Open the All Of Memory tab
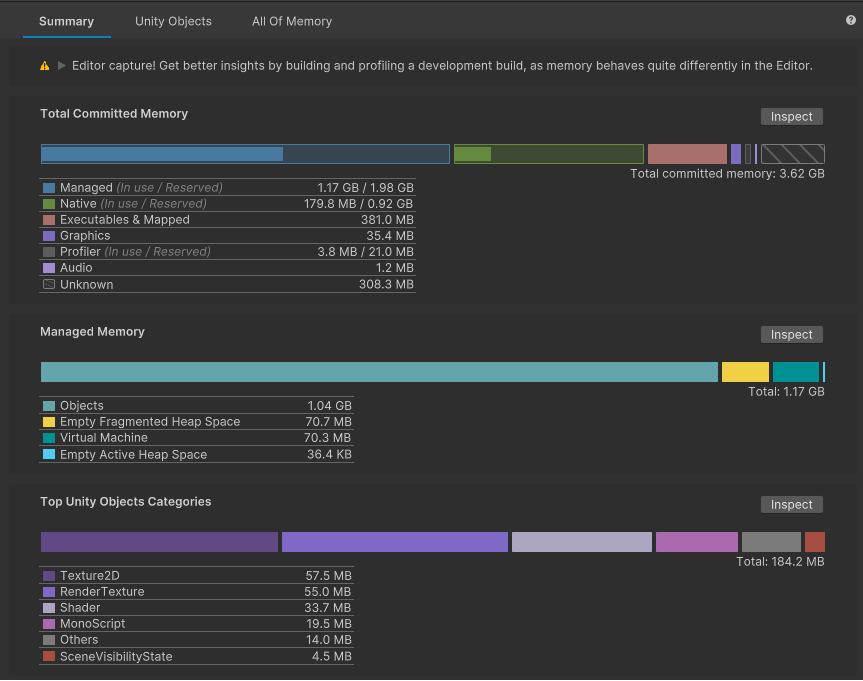 tap(292, 21)
